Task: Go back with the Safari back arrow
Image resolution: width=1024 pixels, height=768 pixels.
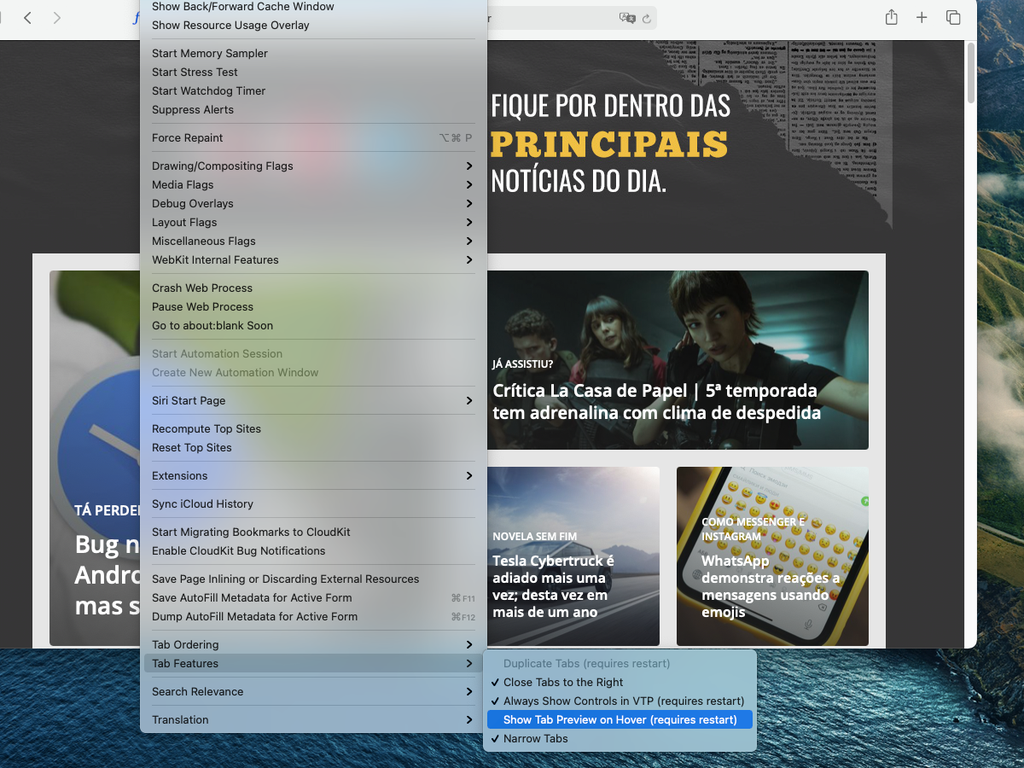Action: (27, 18)
